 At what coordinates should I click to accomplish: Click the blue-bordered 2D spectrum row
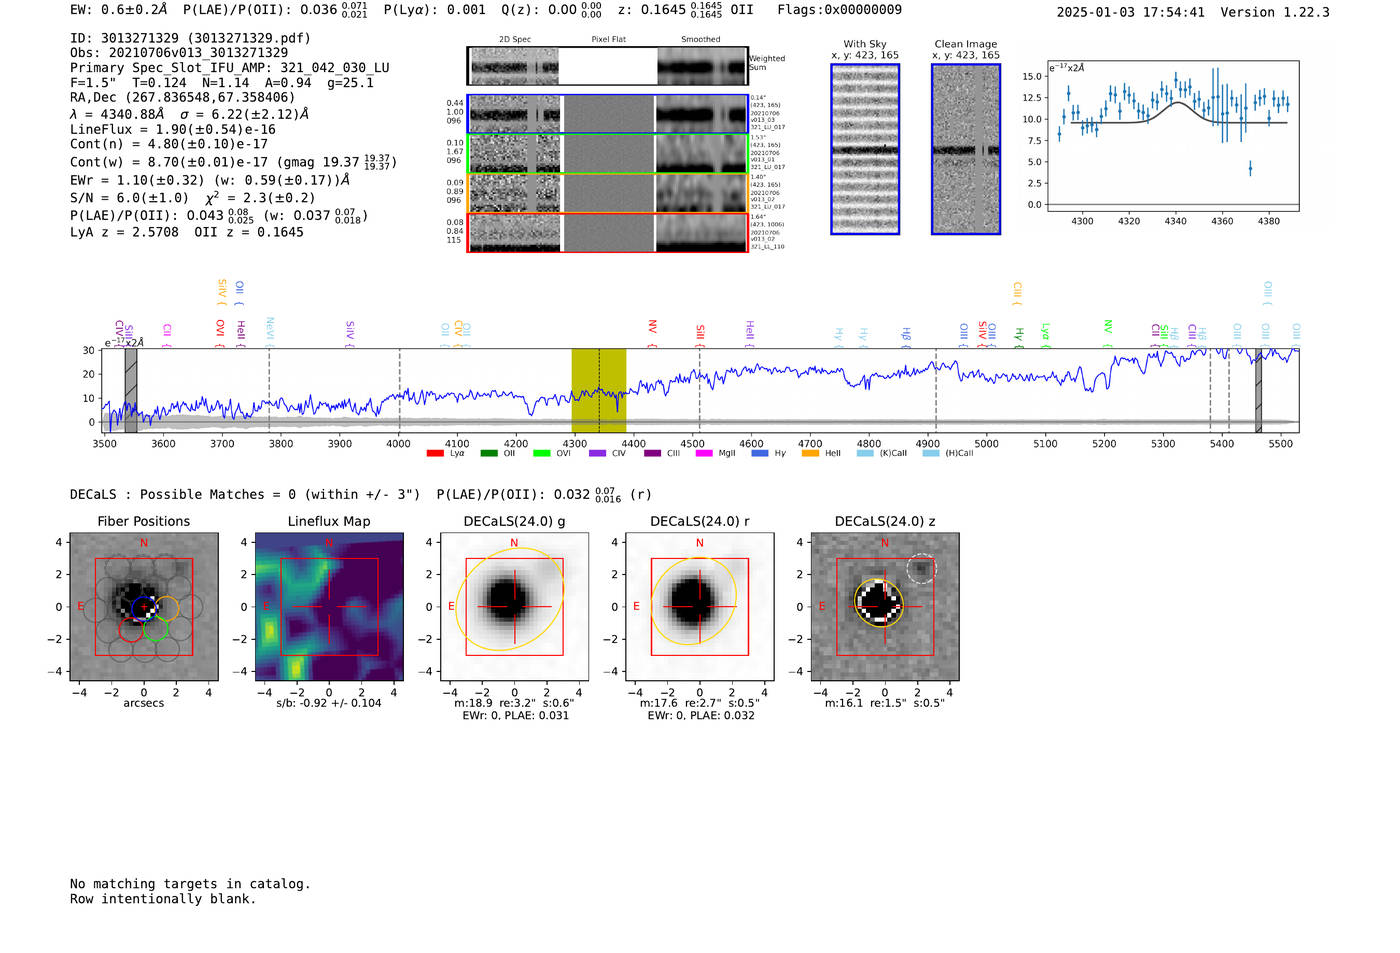coord(608,114)
